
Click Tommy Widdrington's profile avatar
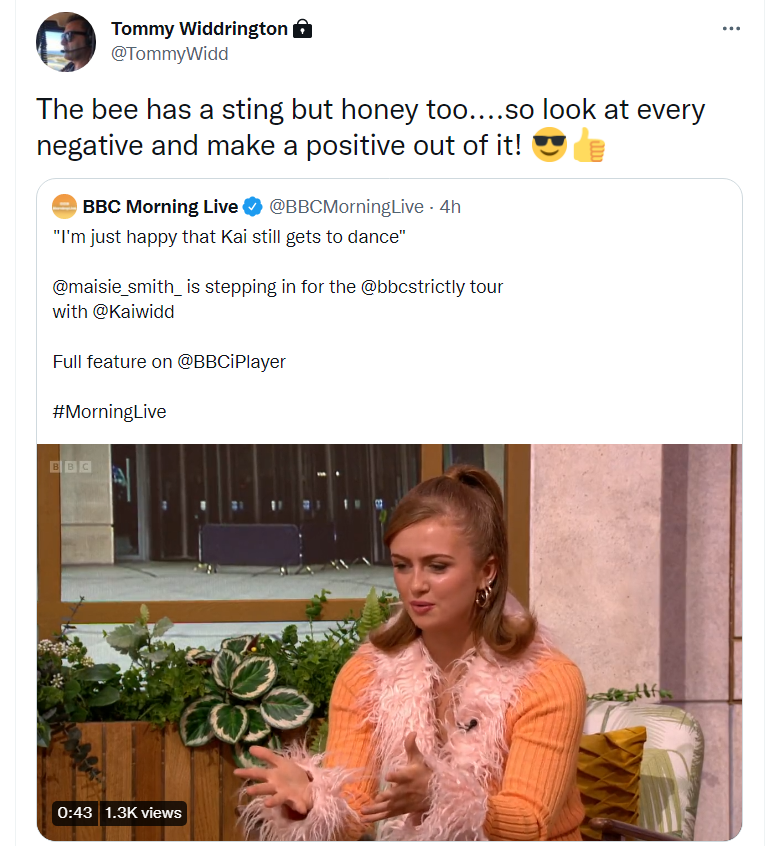pyautogui.click(x=66, y=43)
